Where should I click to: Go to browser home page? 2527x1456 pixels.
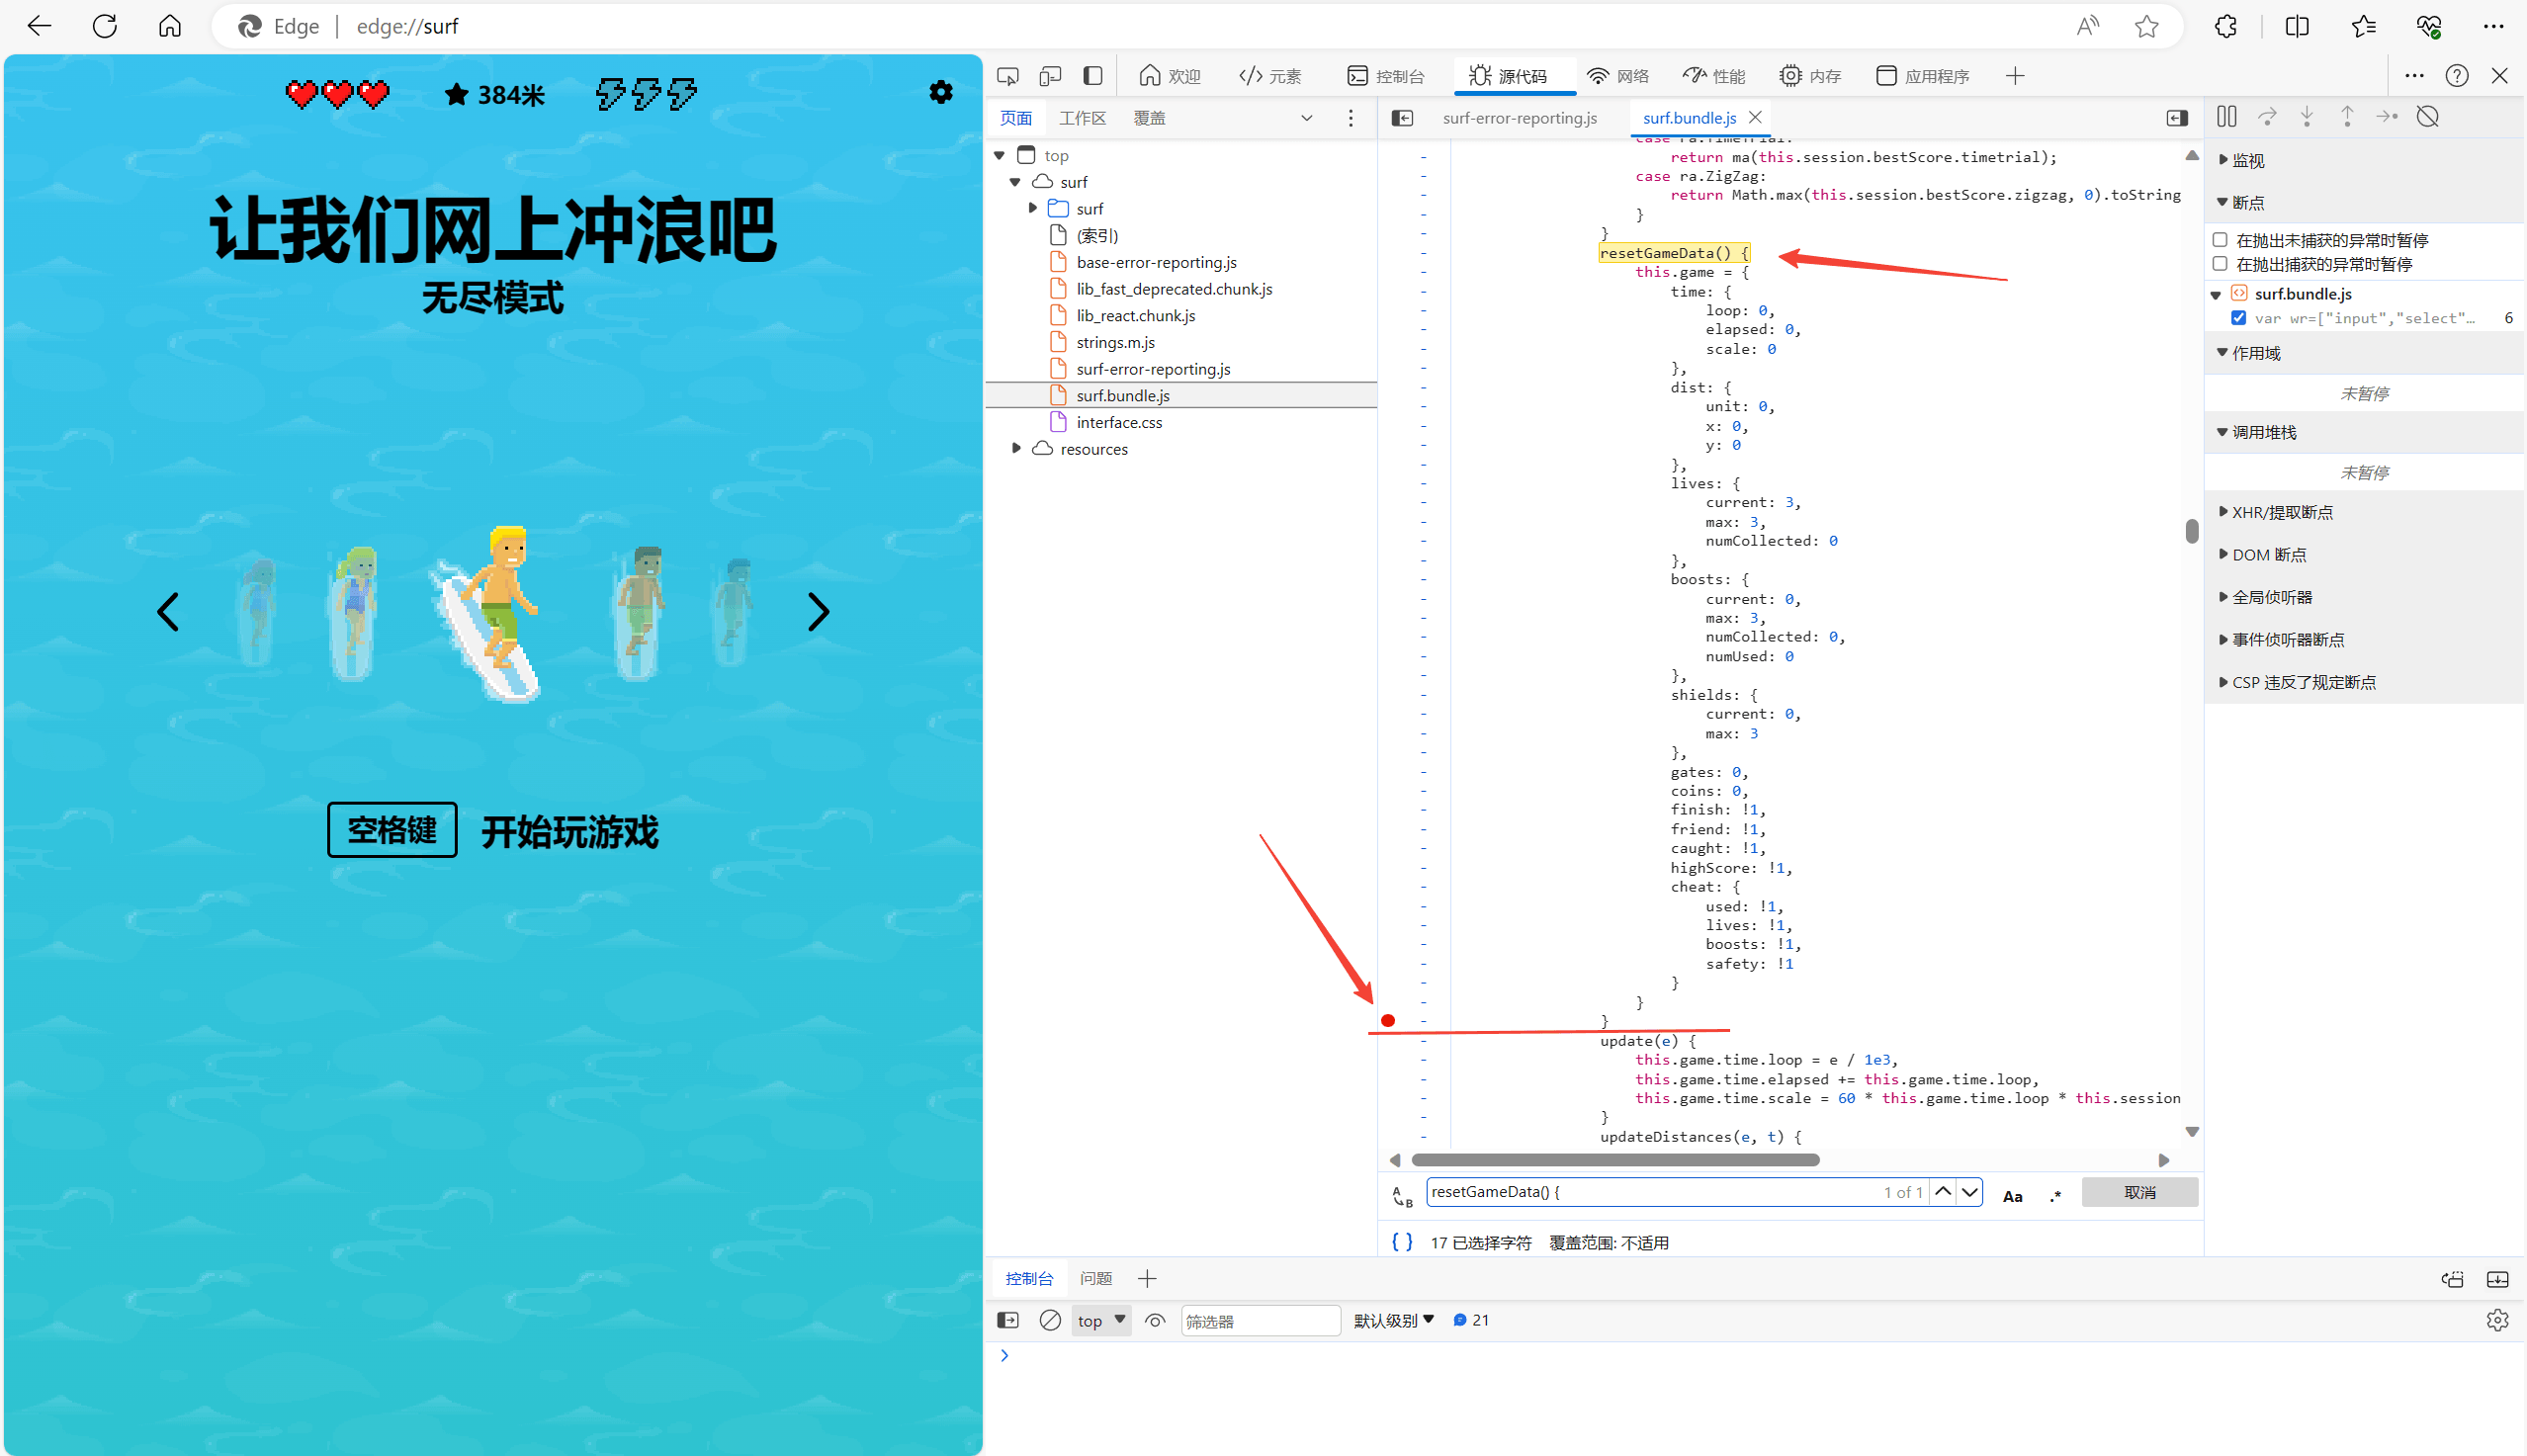coord(170,26)
